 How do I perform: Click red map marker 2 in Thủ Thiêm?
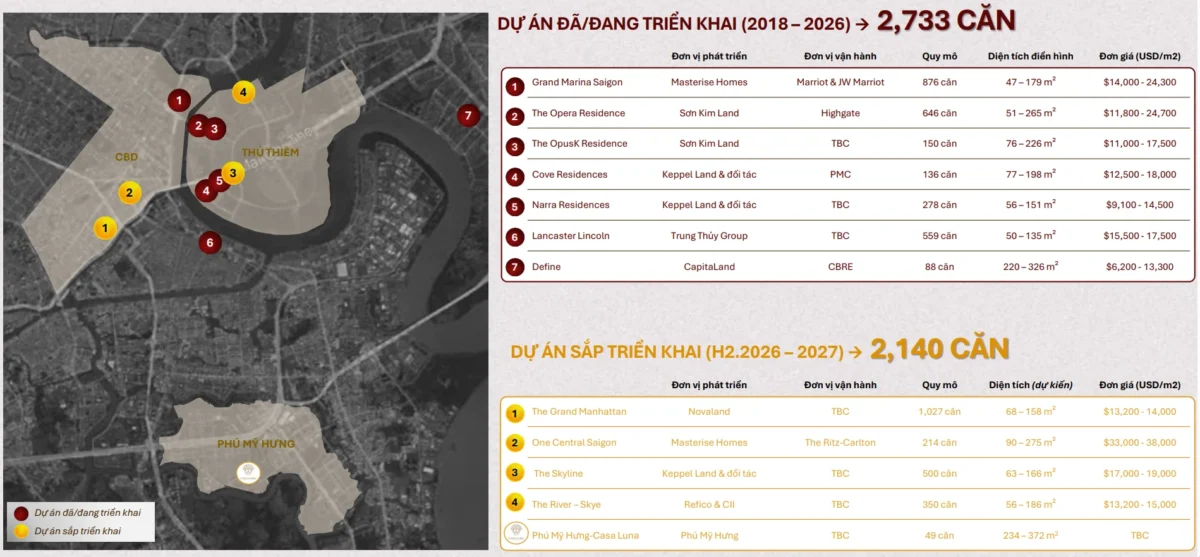coord(198,126)
